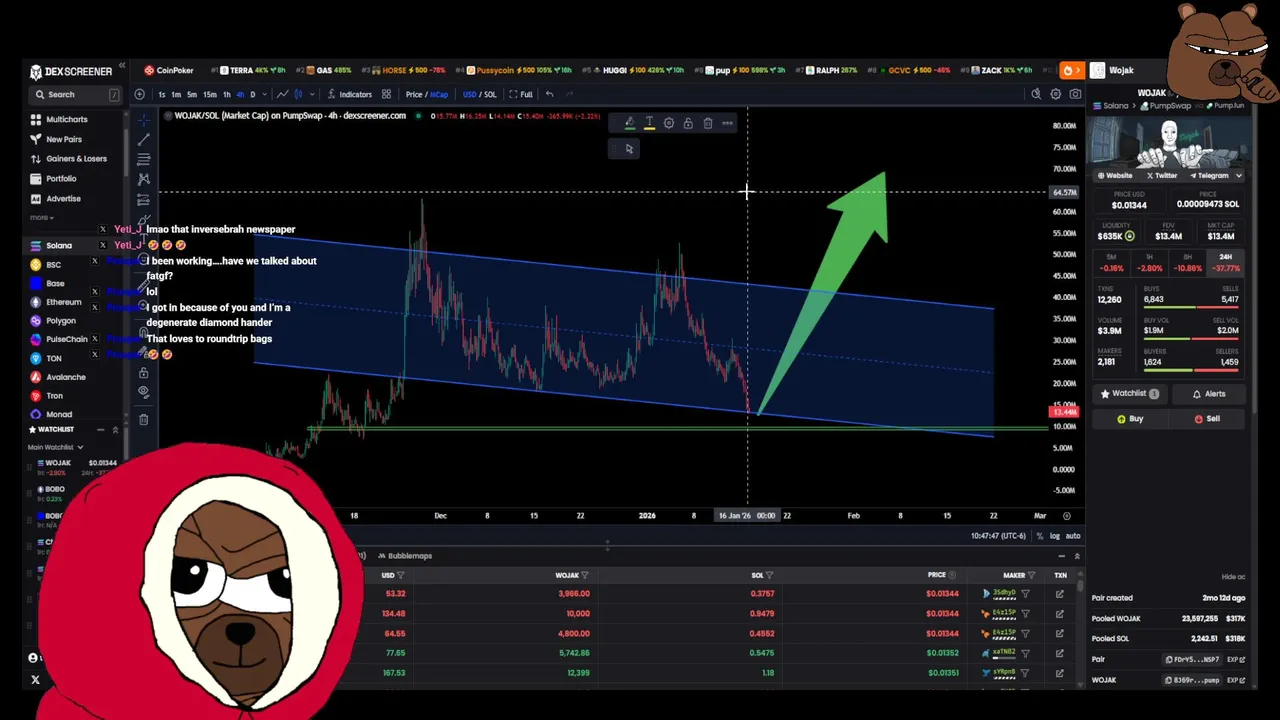
Task: Select the candlestick chart style icon
Action: (298, 94)
